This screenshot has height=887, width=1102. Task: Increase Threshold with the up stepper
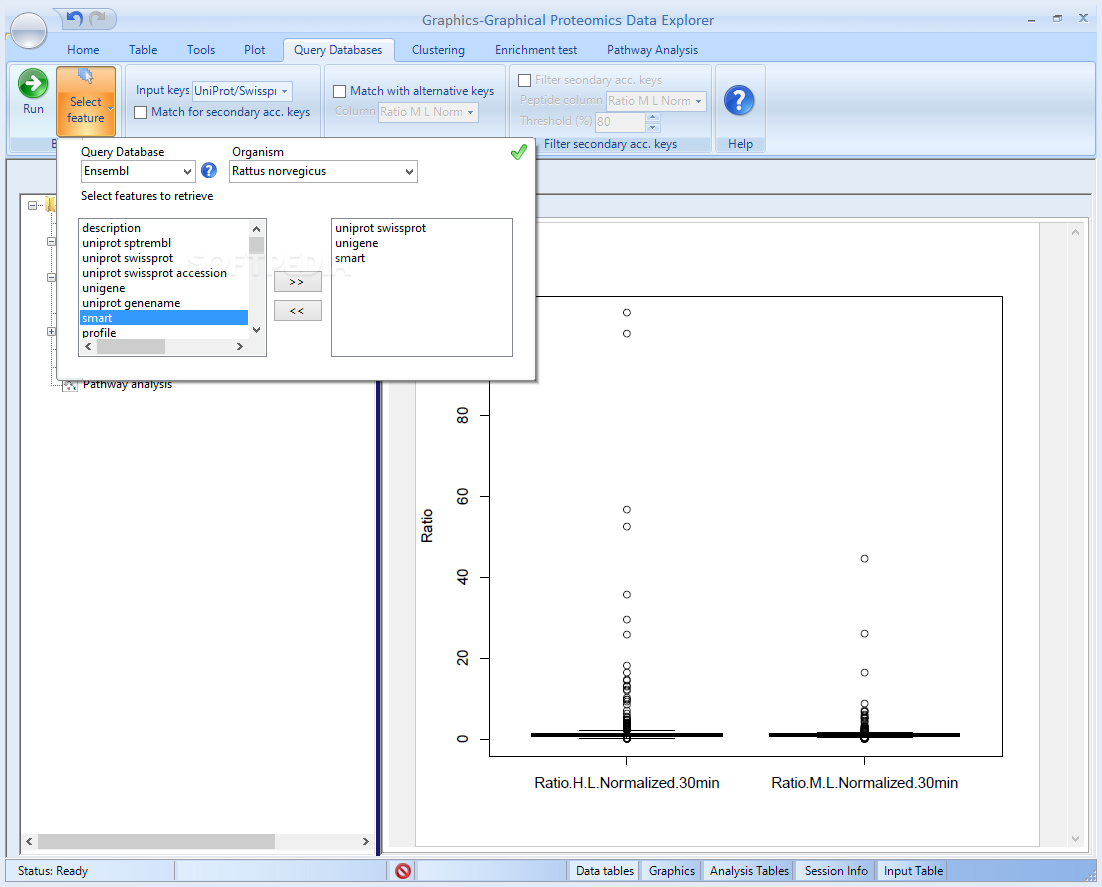[x=653, y=117]
